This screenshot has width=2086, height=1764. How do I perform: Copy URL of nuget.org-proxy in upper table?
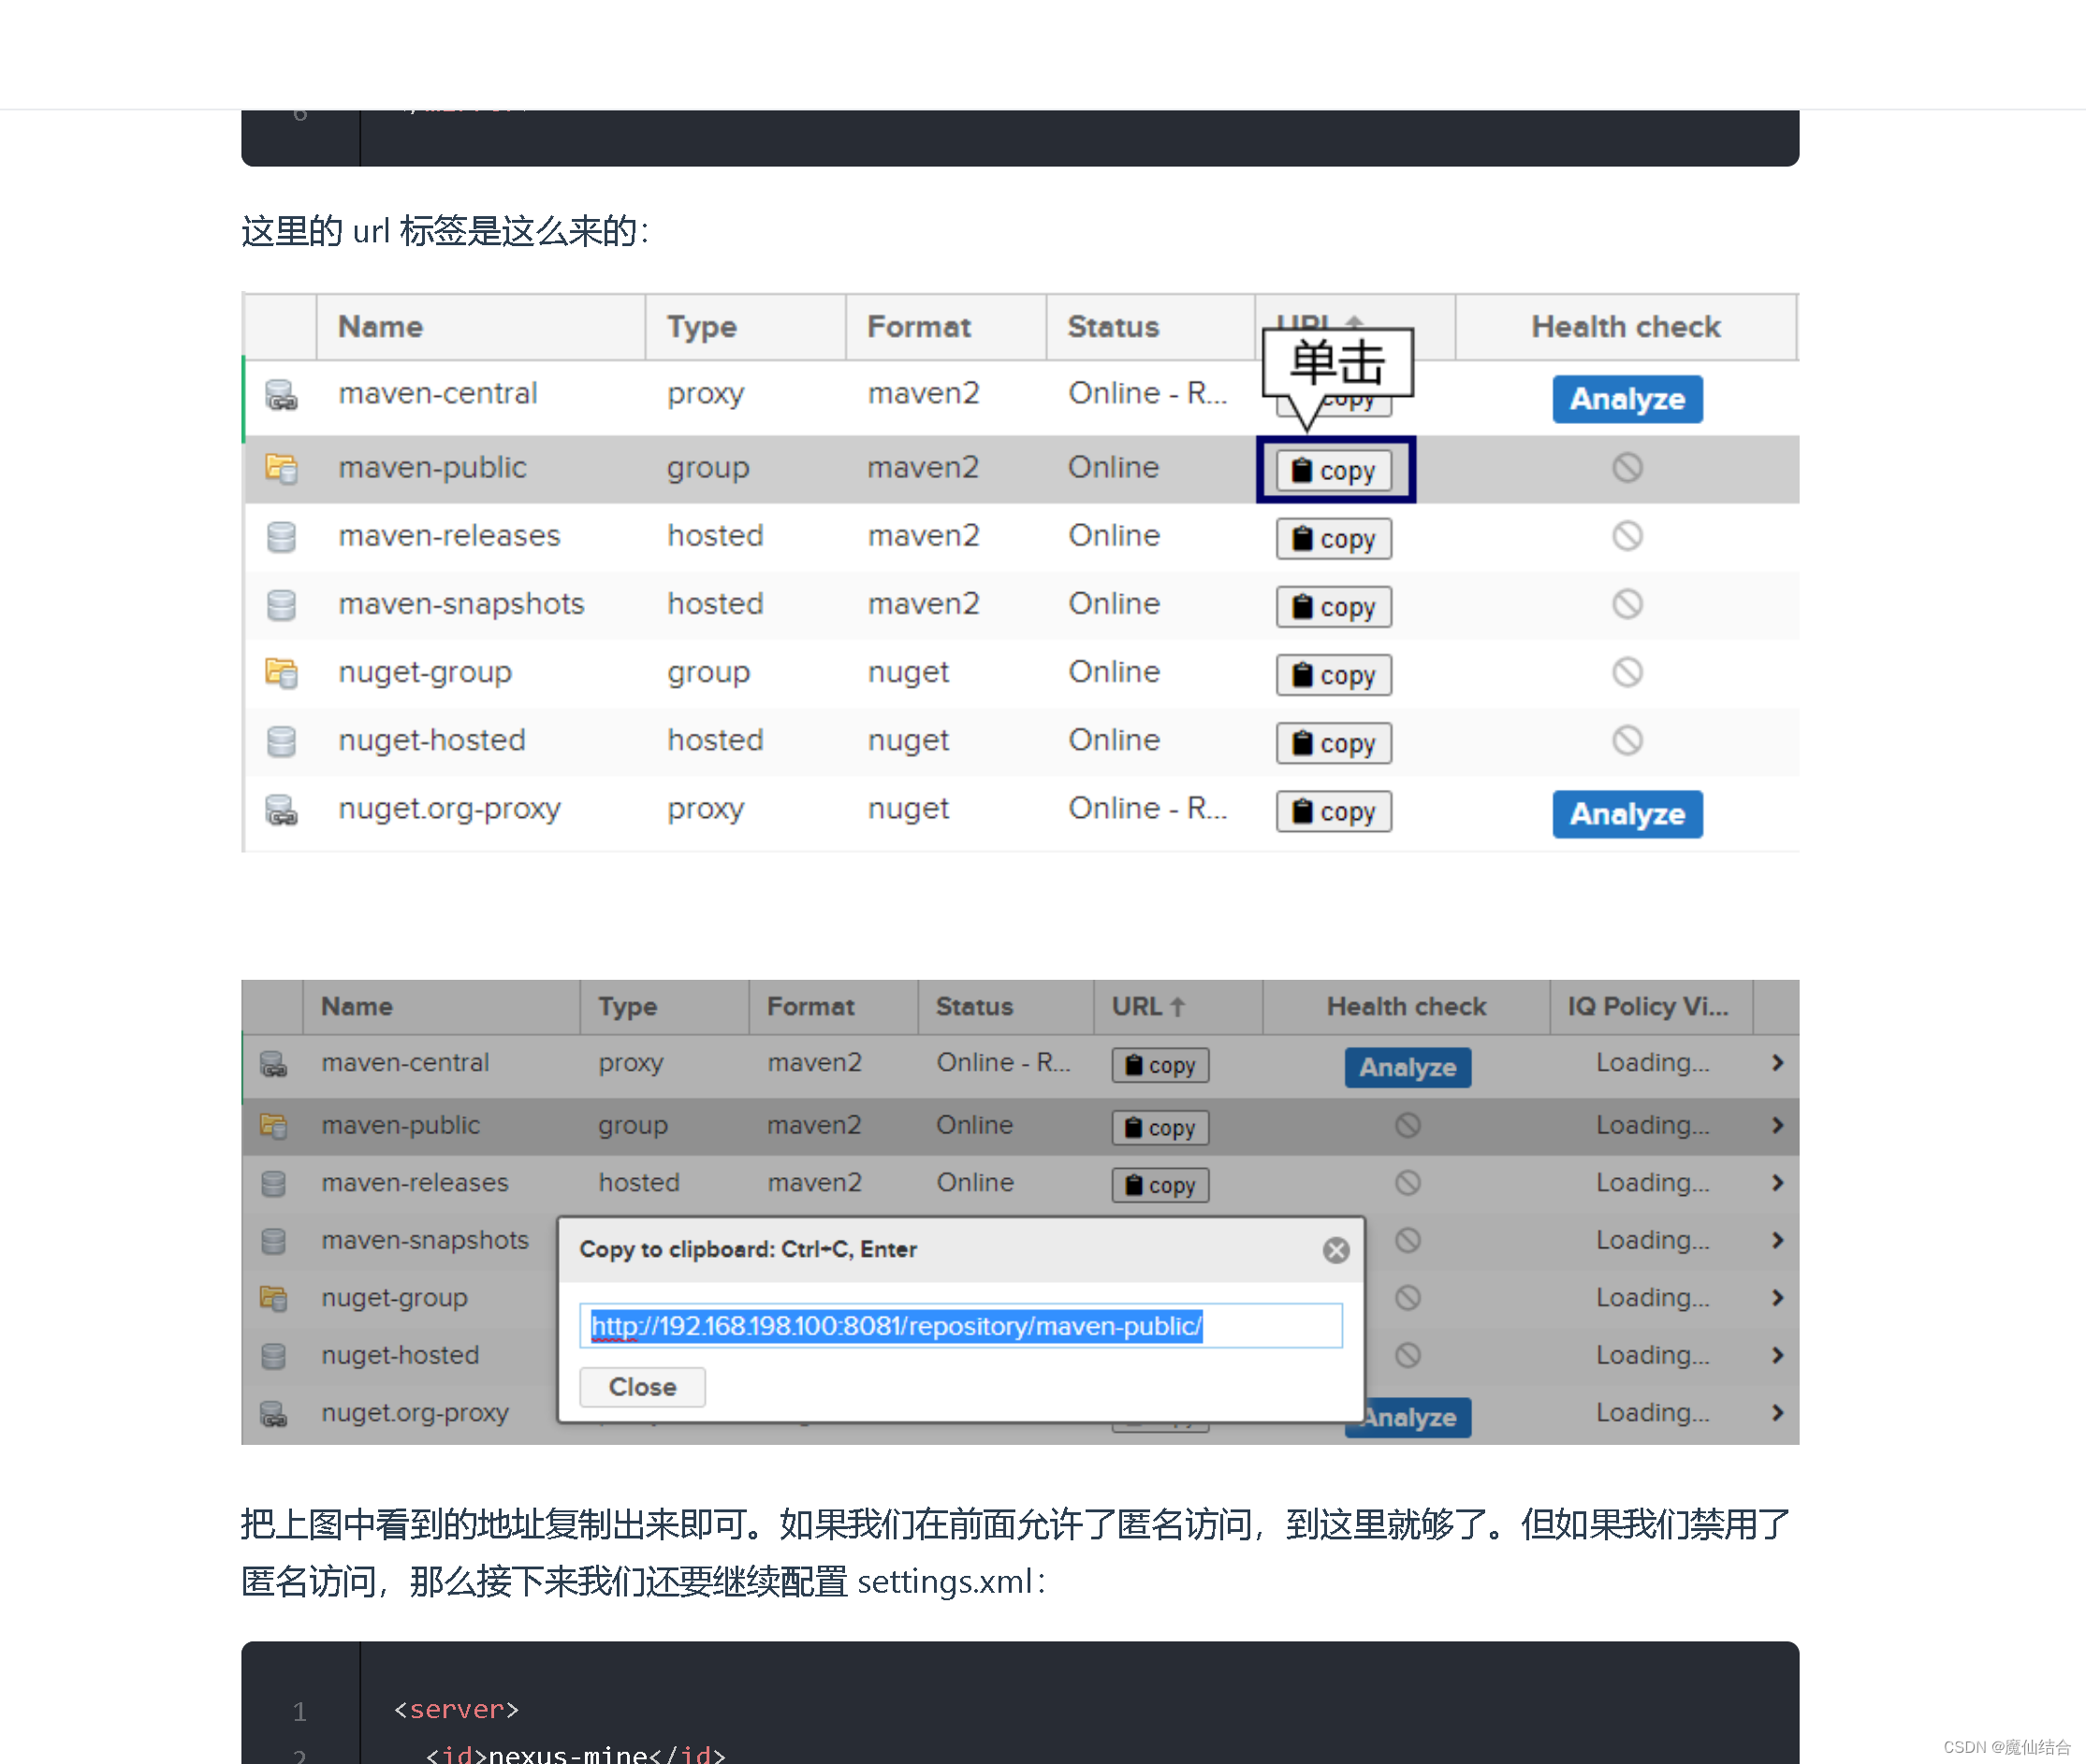point(1334,812)
